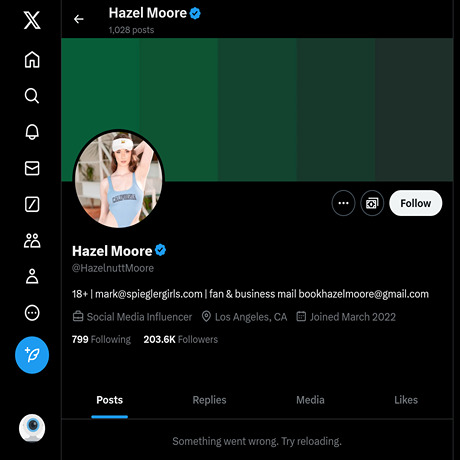
Task: Click the X logo icon
Action: [x=32, y=20]
